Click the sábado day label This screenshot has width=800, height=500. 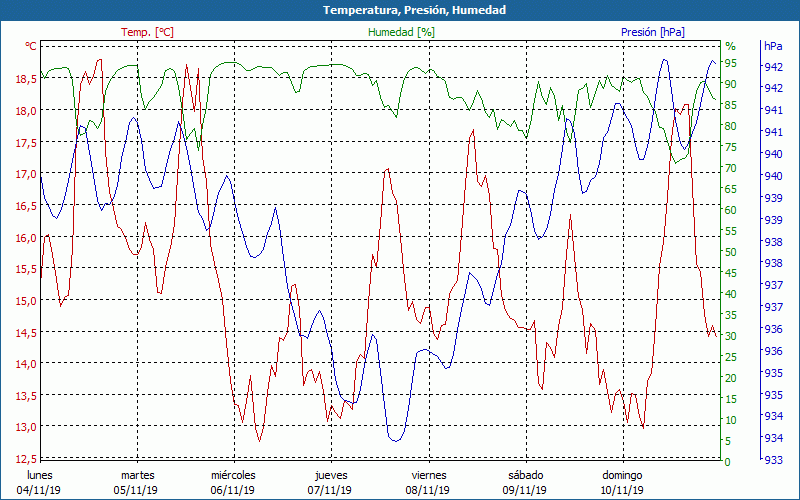(526, 475)
